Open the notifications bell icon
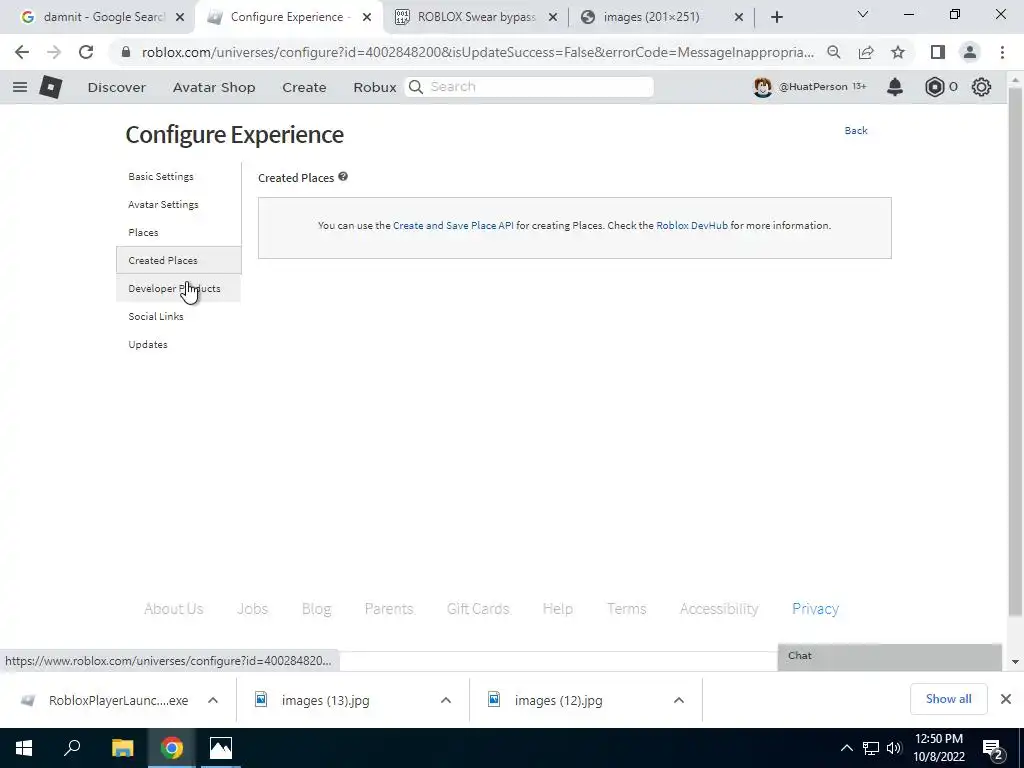1024x768 pixels. [895, 87]
